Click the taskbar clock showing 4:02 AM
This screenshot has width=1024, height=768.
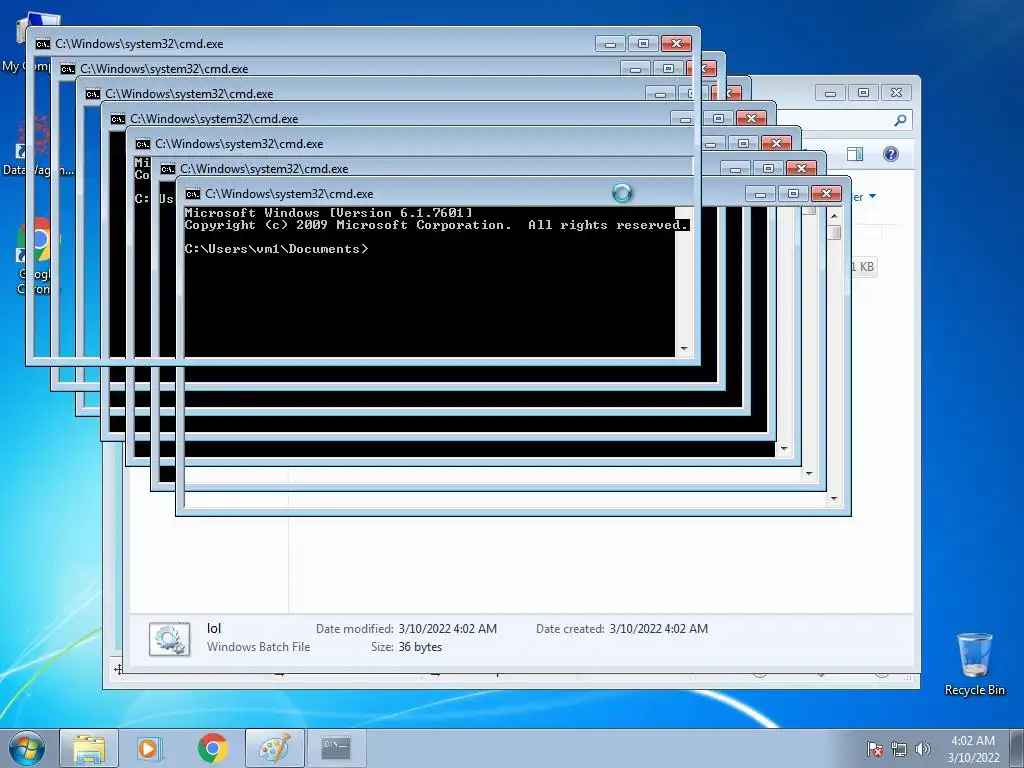pos(973,749)
